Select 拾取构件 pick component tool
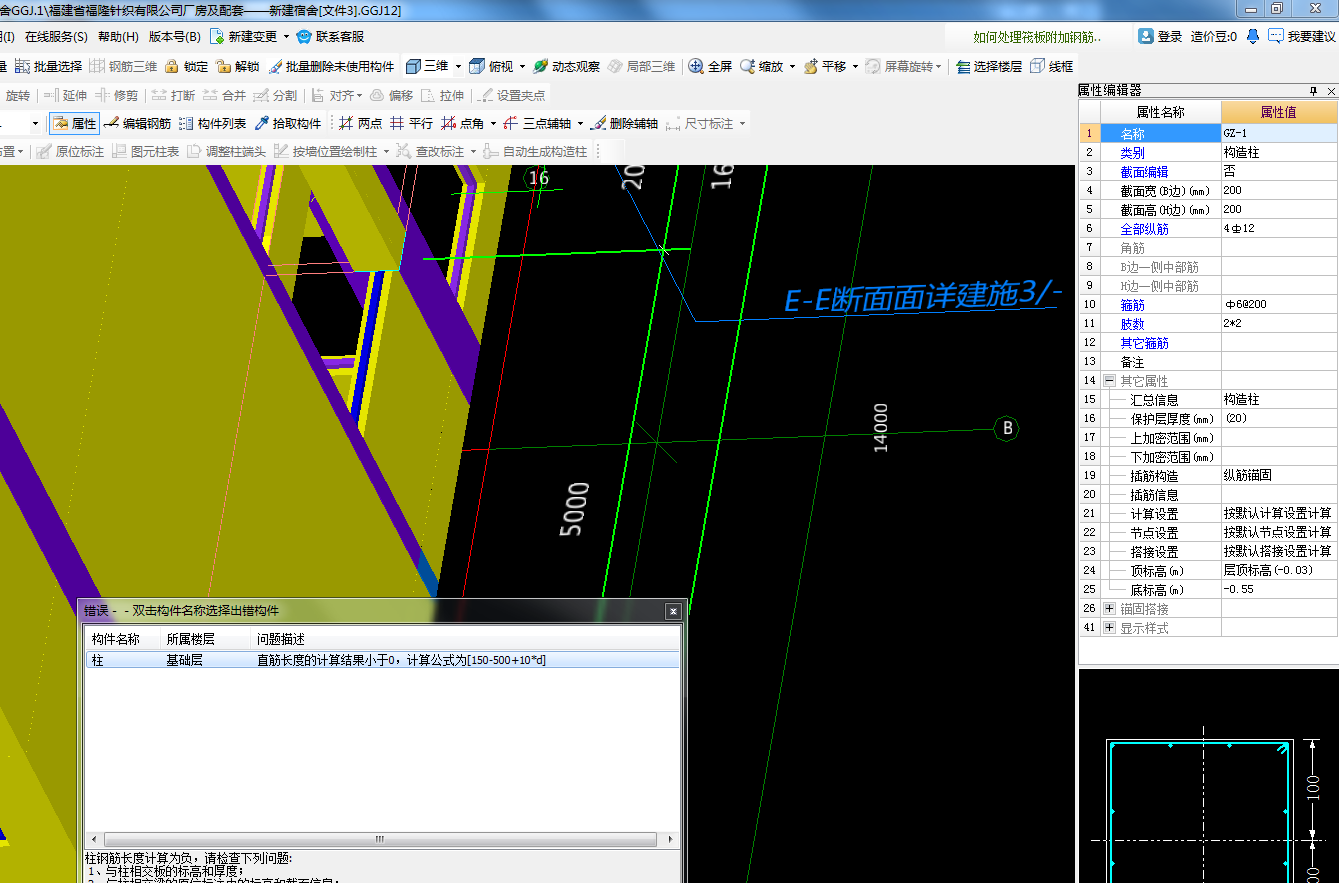This screenshot has height=883, width=1339. tap(288, 123)
